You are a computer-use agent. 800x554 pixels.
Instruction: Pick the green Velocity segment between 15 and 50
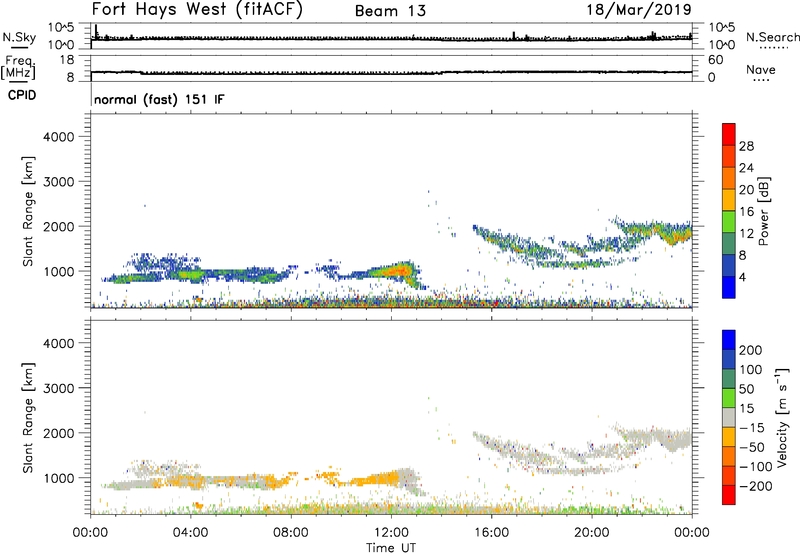(729, 398)
